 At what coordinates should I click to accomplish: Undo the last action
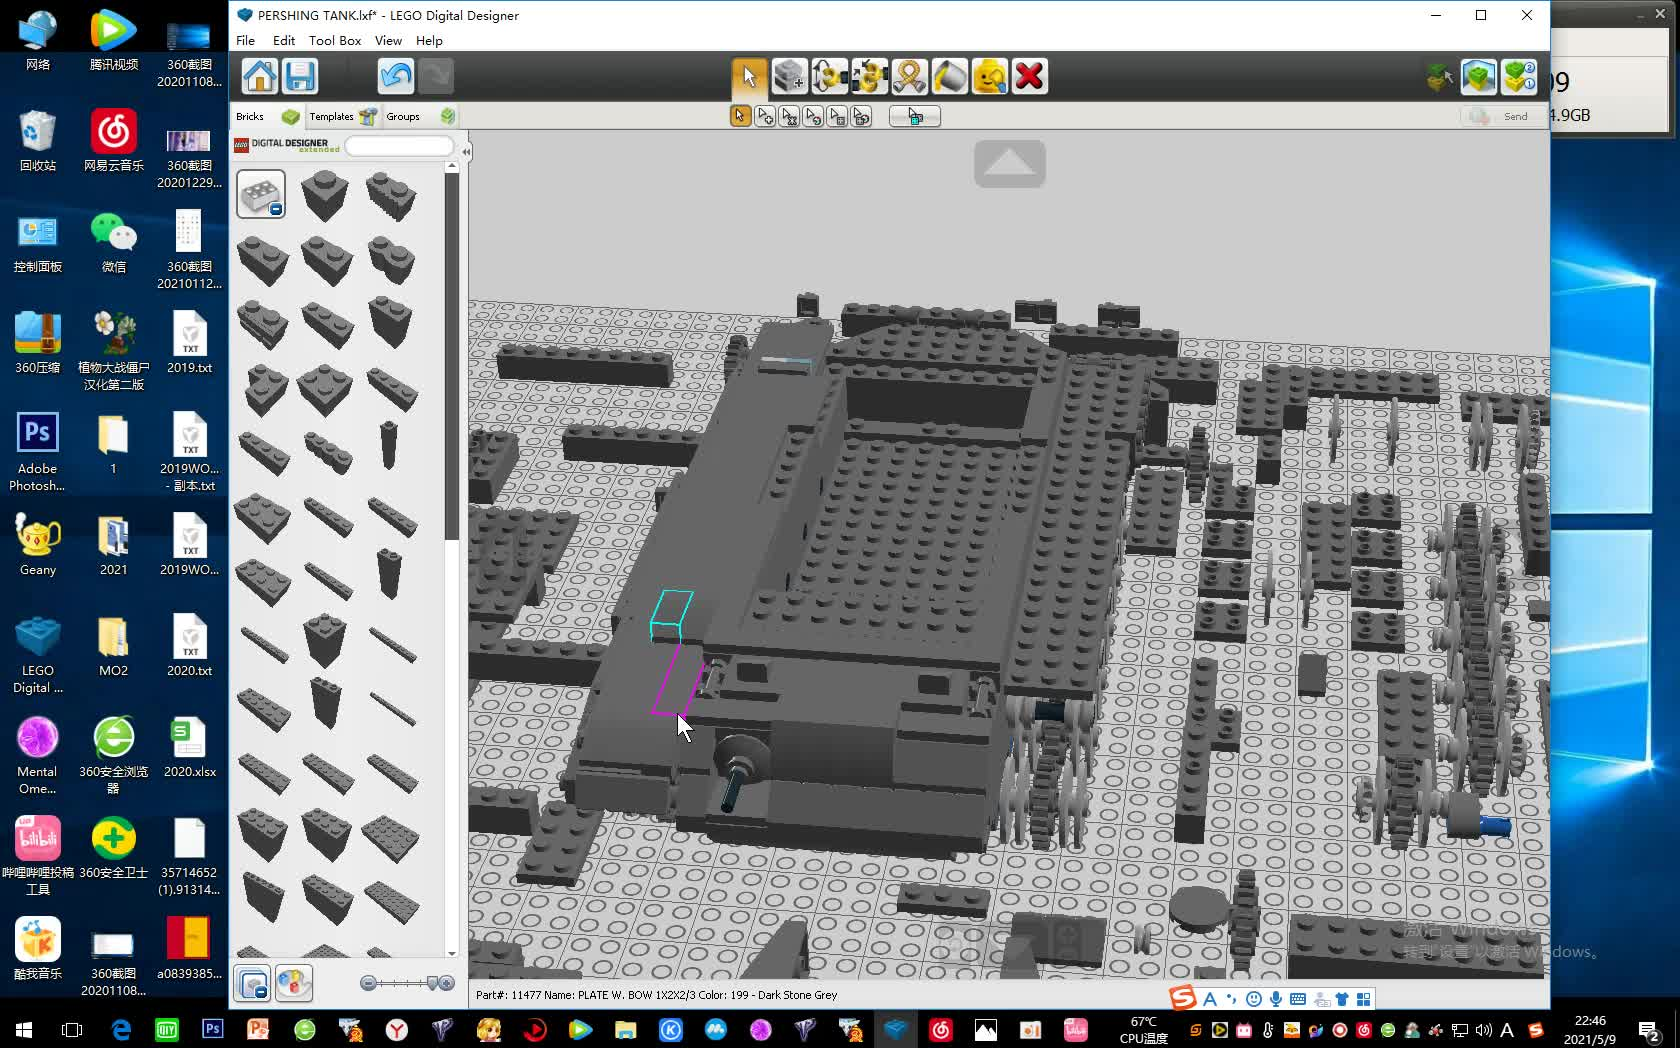396,76
